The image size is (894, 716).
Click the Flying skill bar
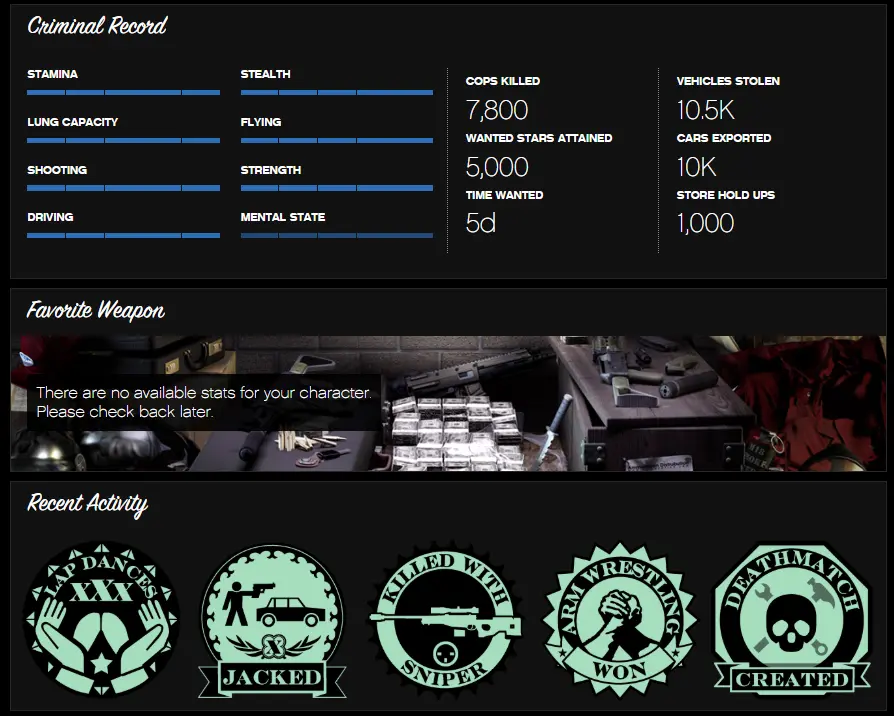point(336,140)
